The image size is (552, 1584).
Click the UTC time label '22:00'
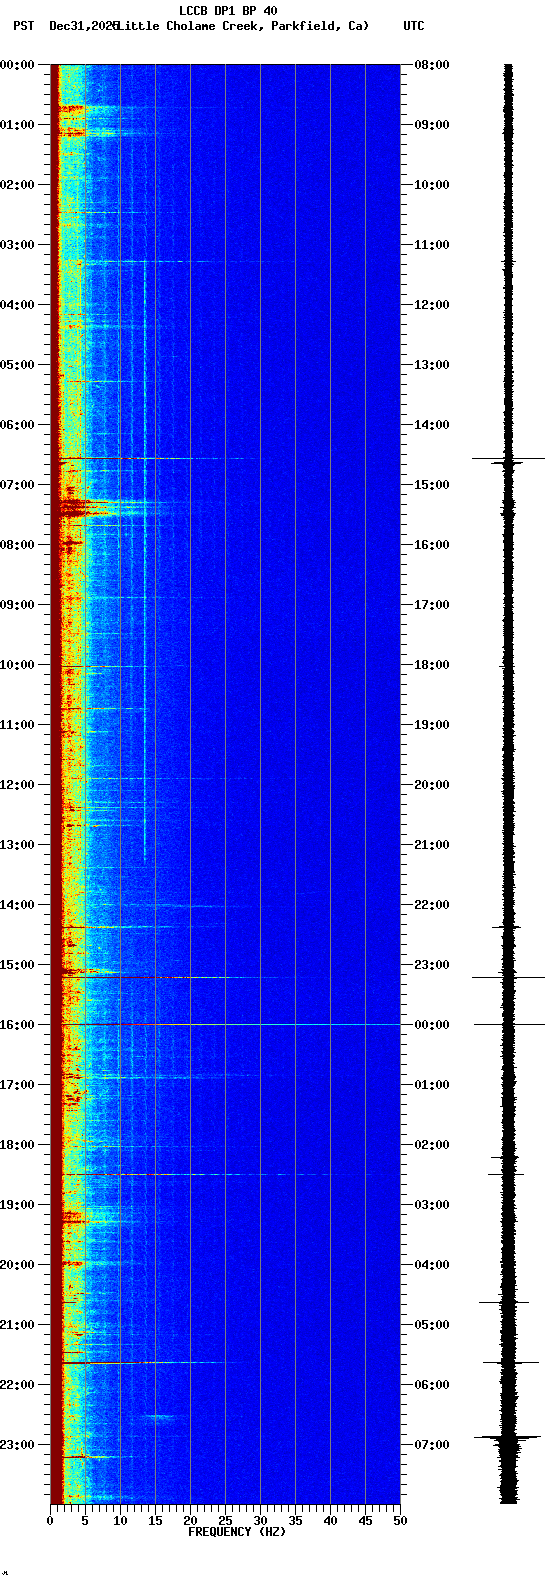tap(432, 905)
